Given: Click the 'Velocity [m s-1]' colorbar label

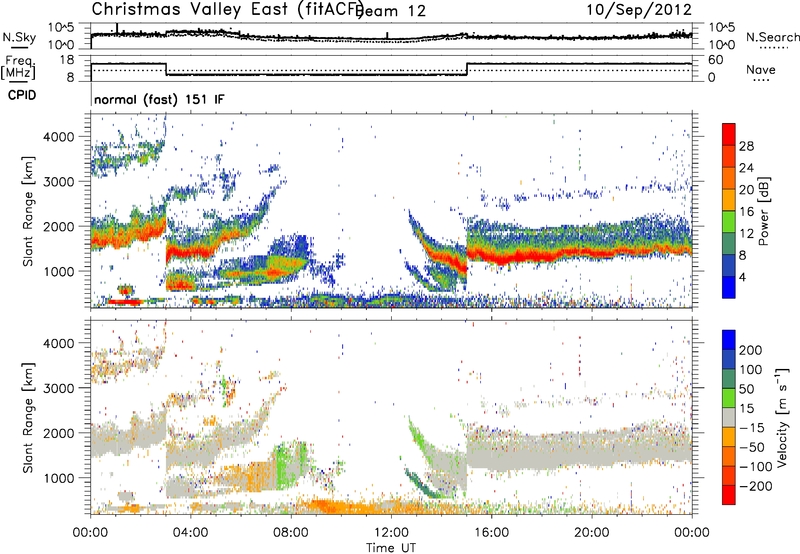Looking at the screenshot, I should tap(782, 417).
